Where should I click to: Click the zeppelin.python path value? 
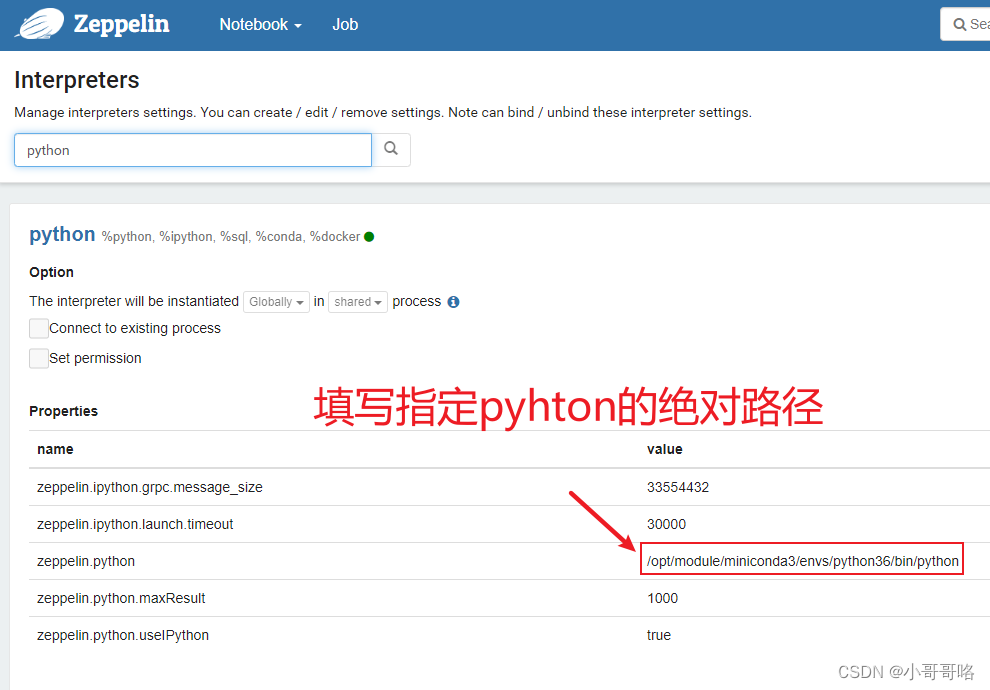coord(802,561)
